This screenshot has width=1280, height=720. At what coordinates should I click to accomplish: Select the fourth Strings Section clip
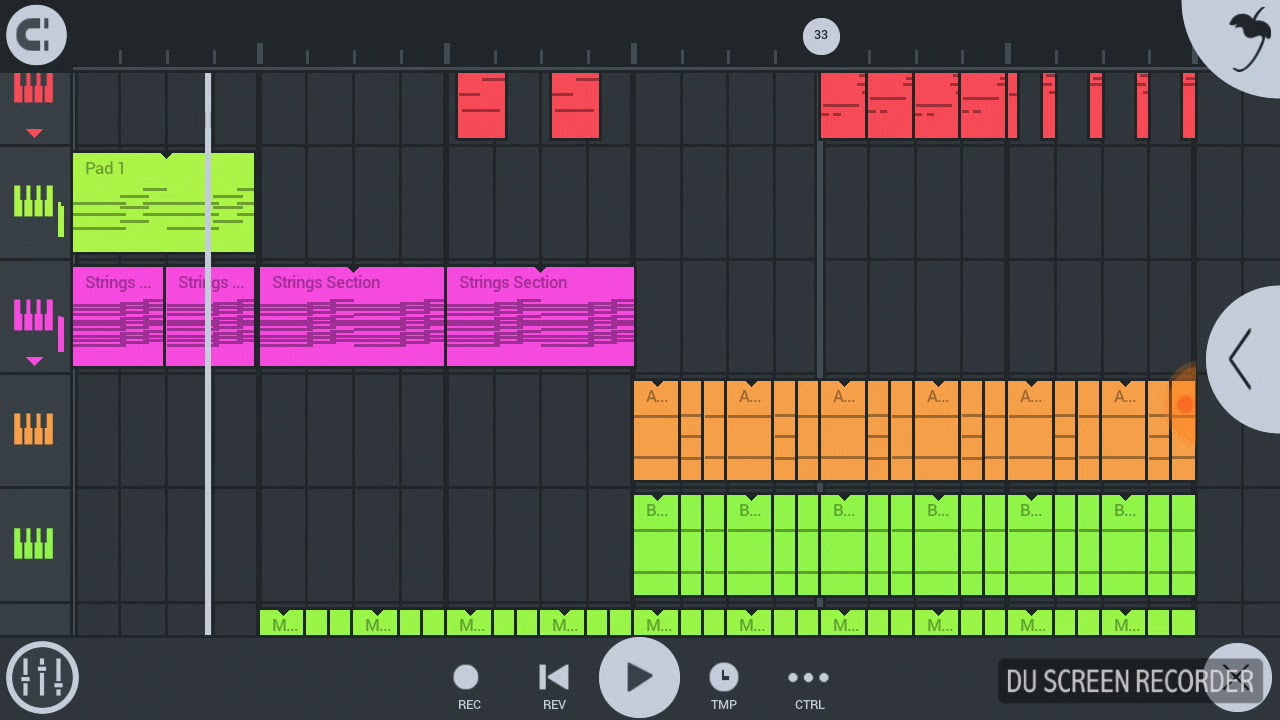pyautogui.click(x=540, y=316)
